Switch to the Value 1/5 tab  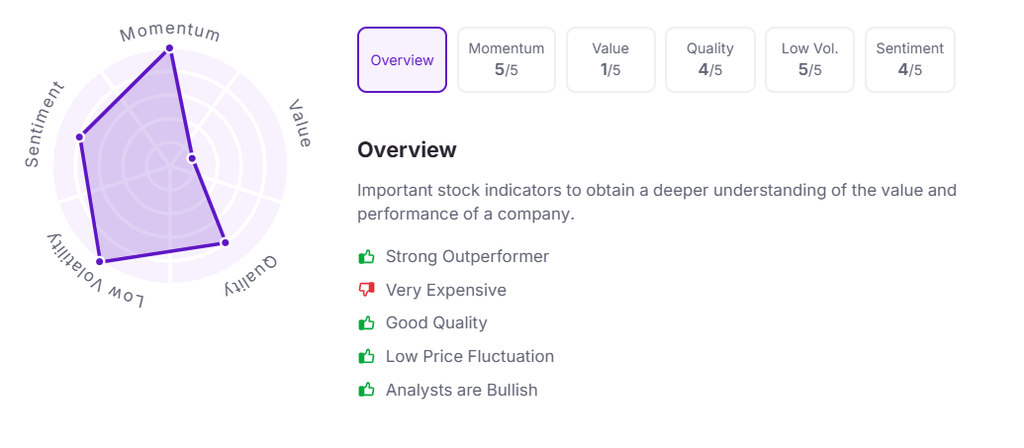(x=610, y=60)
